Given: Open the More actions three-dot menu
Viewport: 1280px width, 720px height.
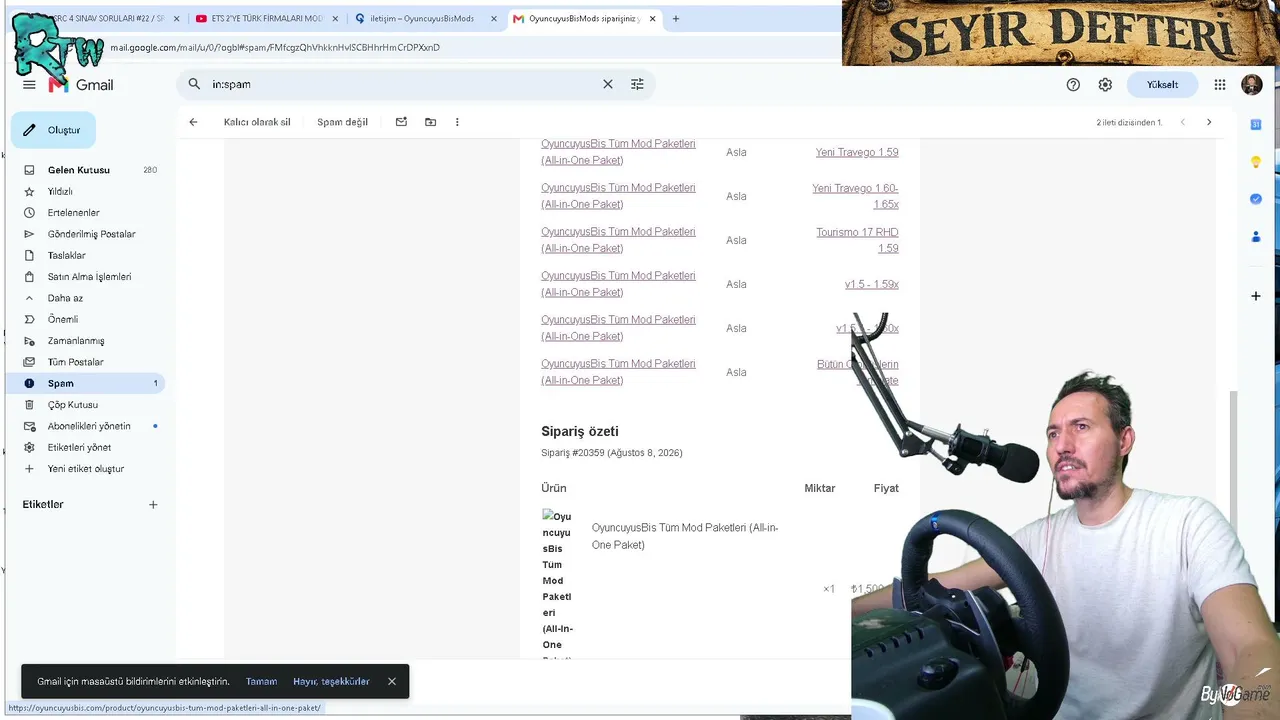Looking at the screenshot, I should (x=457, y=122).
